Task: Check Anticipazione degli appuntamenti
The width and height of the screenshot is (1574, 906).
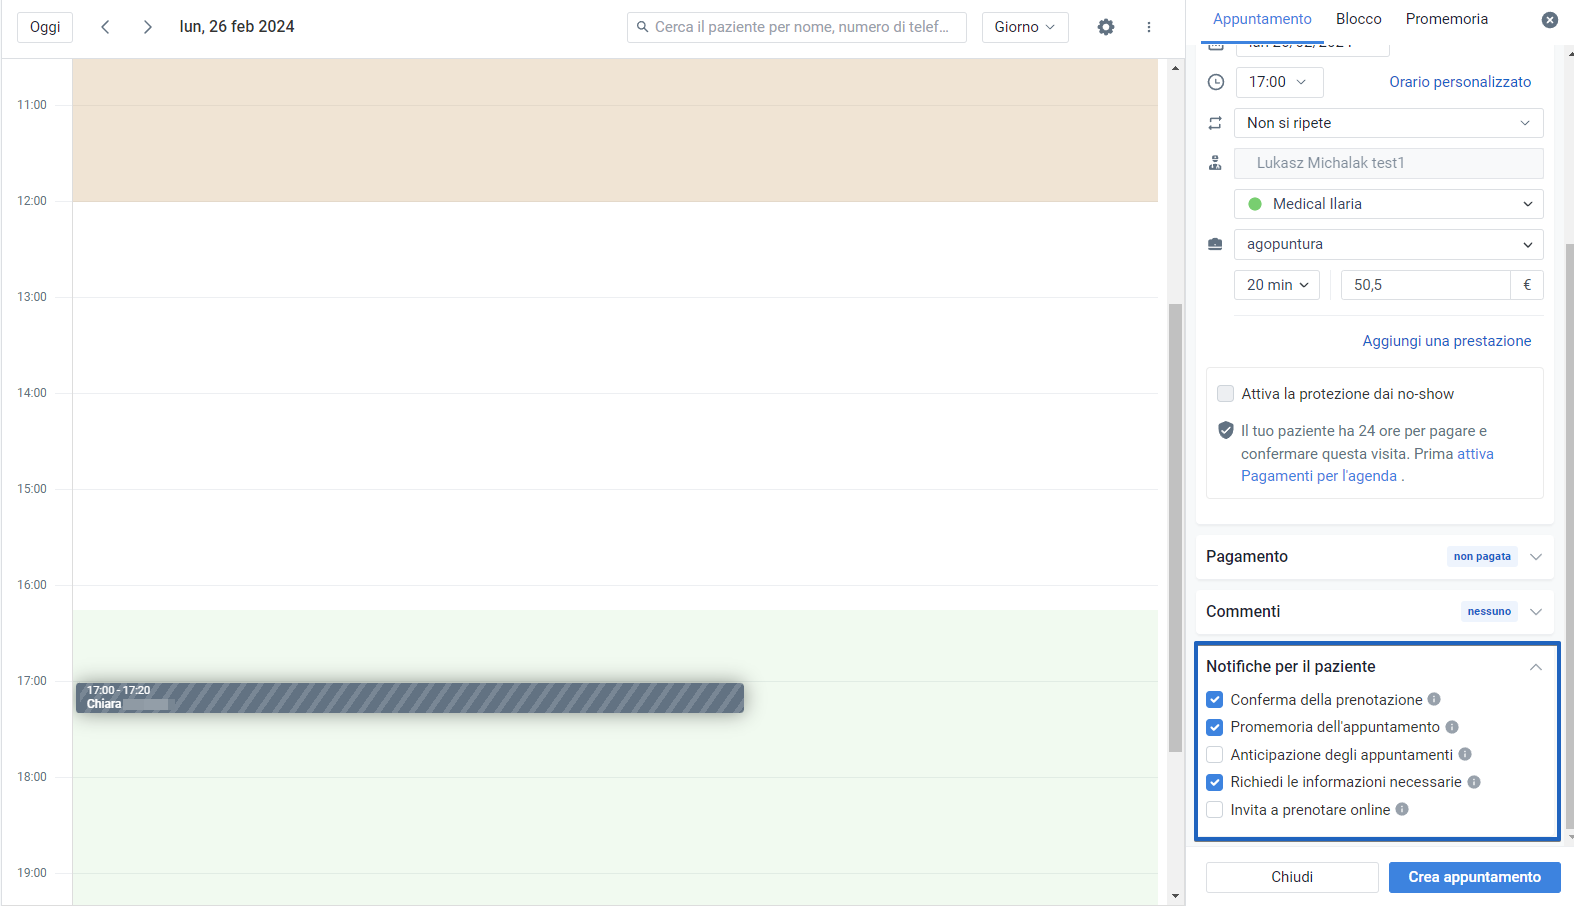Action: (1214, 754)
